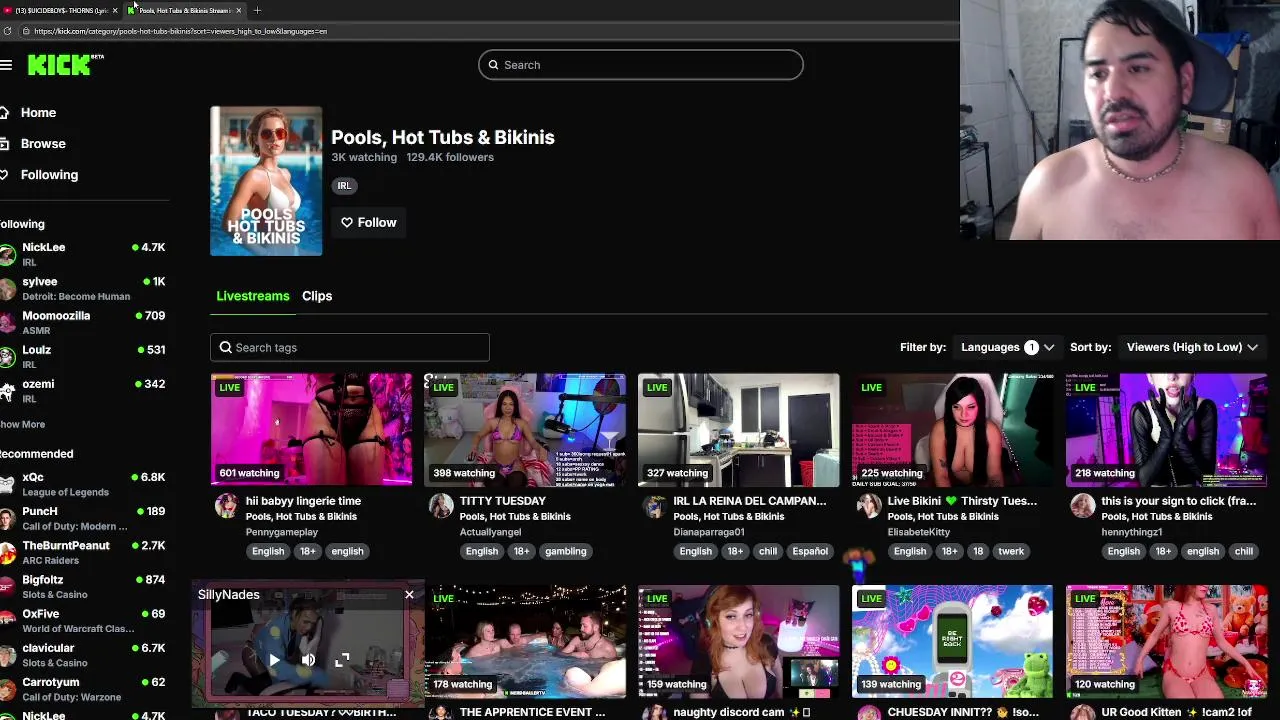The height and width of the screenshot is (720, 1280).
Task: Click xQc avatar in recommended list
Action: tap(8, 484)
